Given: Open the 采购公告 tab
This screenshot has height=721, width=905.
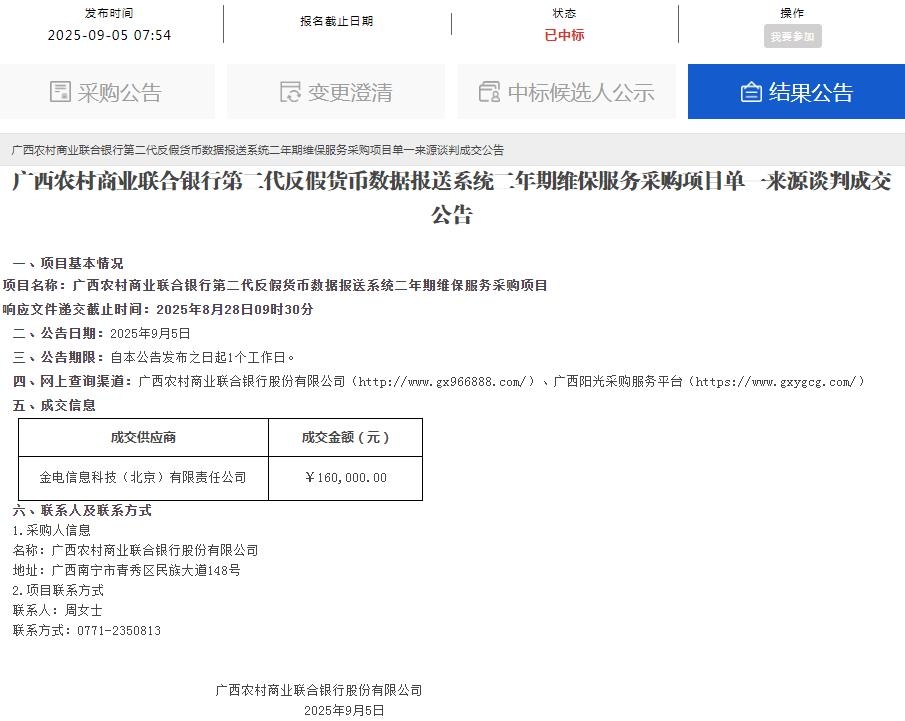Looking at the screenshot, I should point(107,92).
